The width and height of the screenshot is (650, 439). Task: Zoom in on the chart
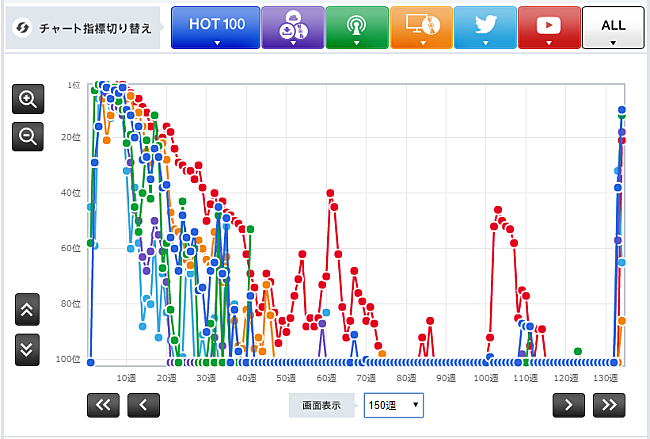(x=28, y=99)
